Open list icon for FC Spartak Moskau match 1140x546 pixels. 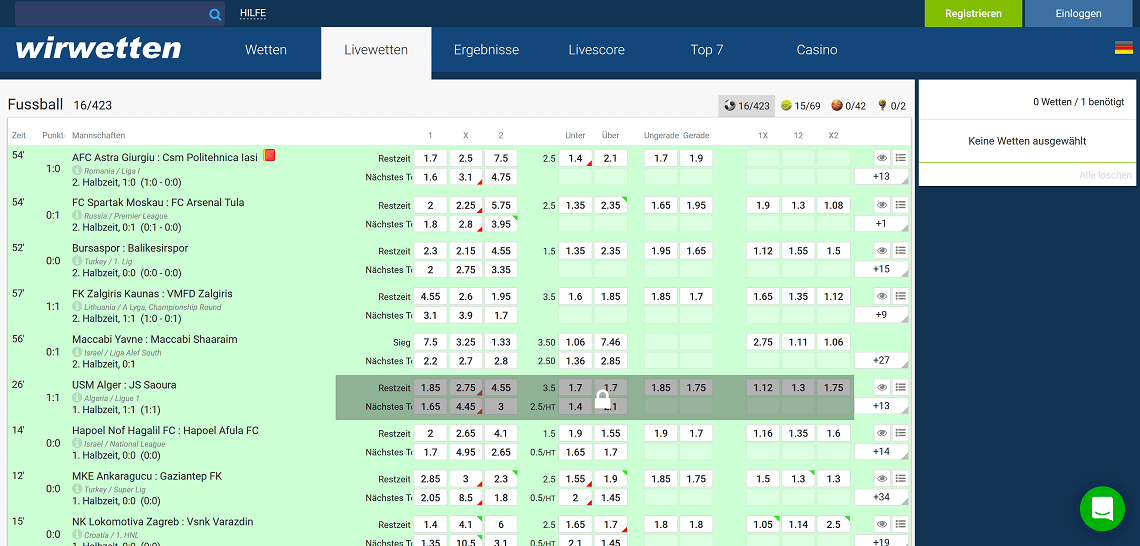click(x=900, y=205)
